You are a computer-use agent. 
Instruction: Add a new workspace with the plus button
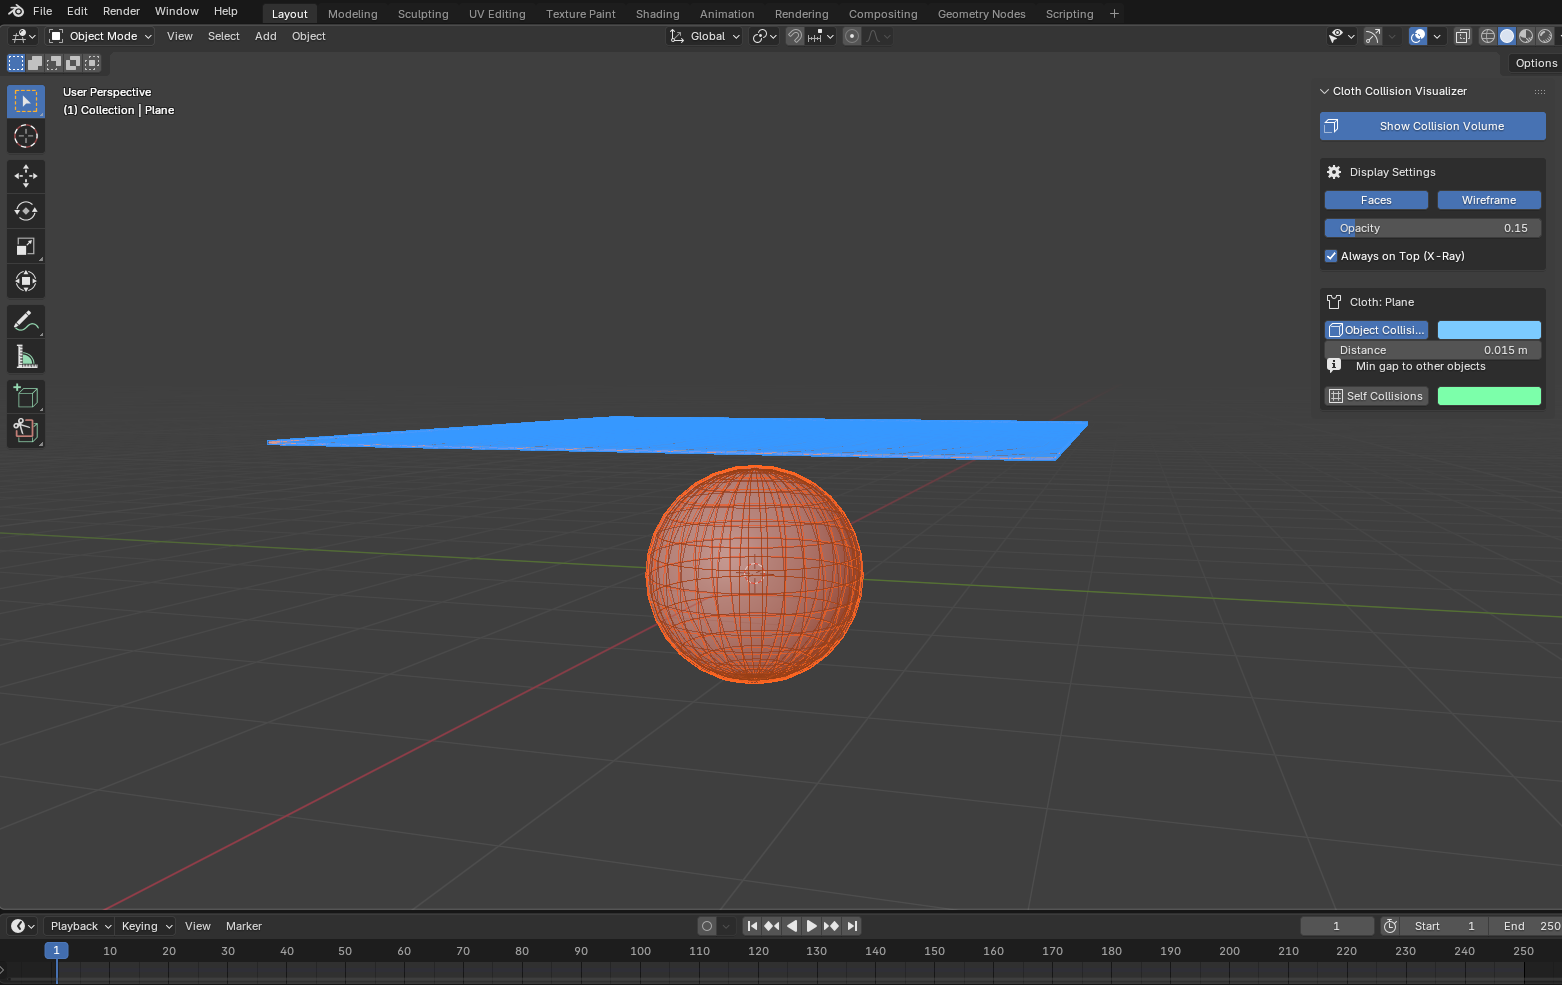point(1114,14)
